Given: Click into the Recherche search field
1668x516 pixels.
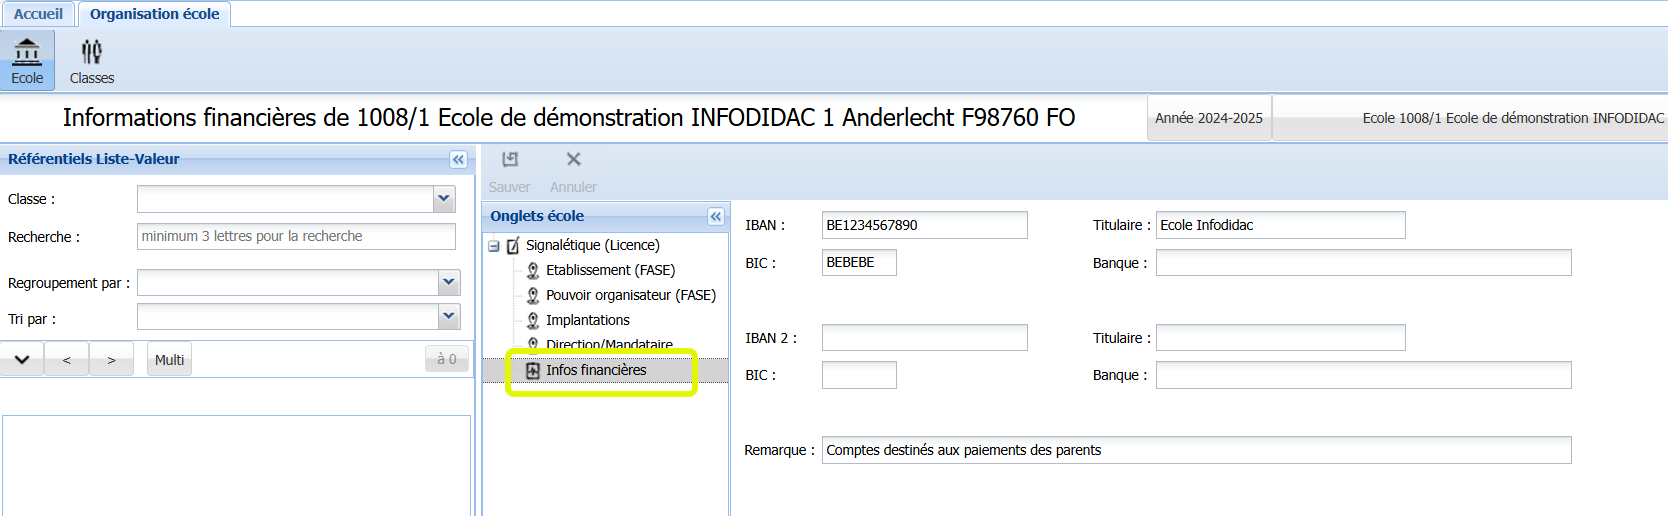Looking at the screenshot, I should click(x=296, y=236).
